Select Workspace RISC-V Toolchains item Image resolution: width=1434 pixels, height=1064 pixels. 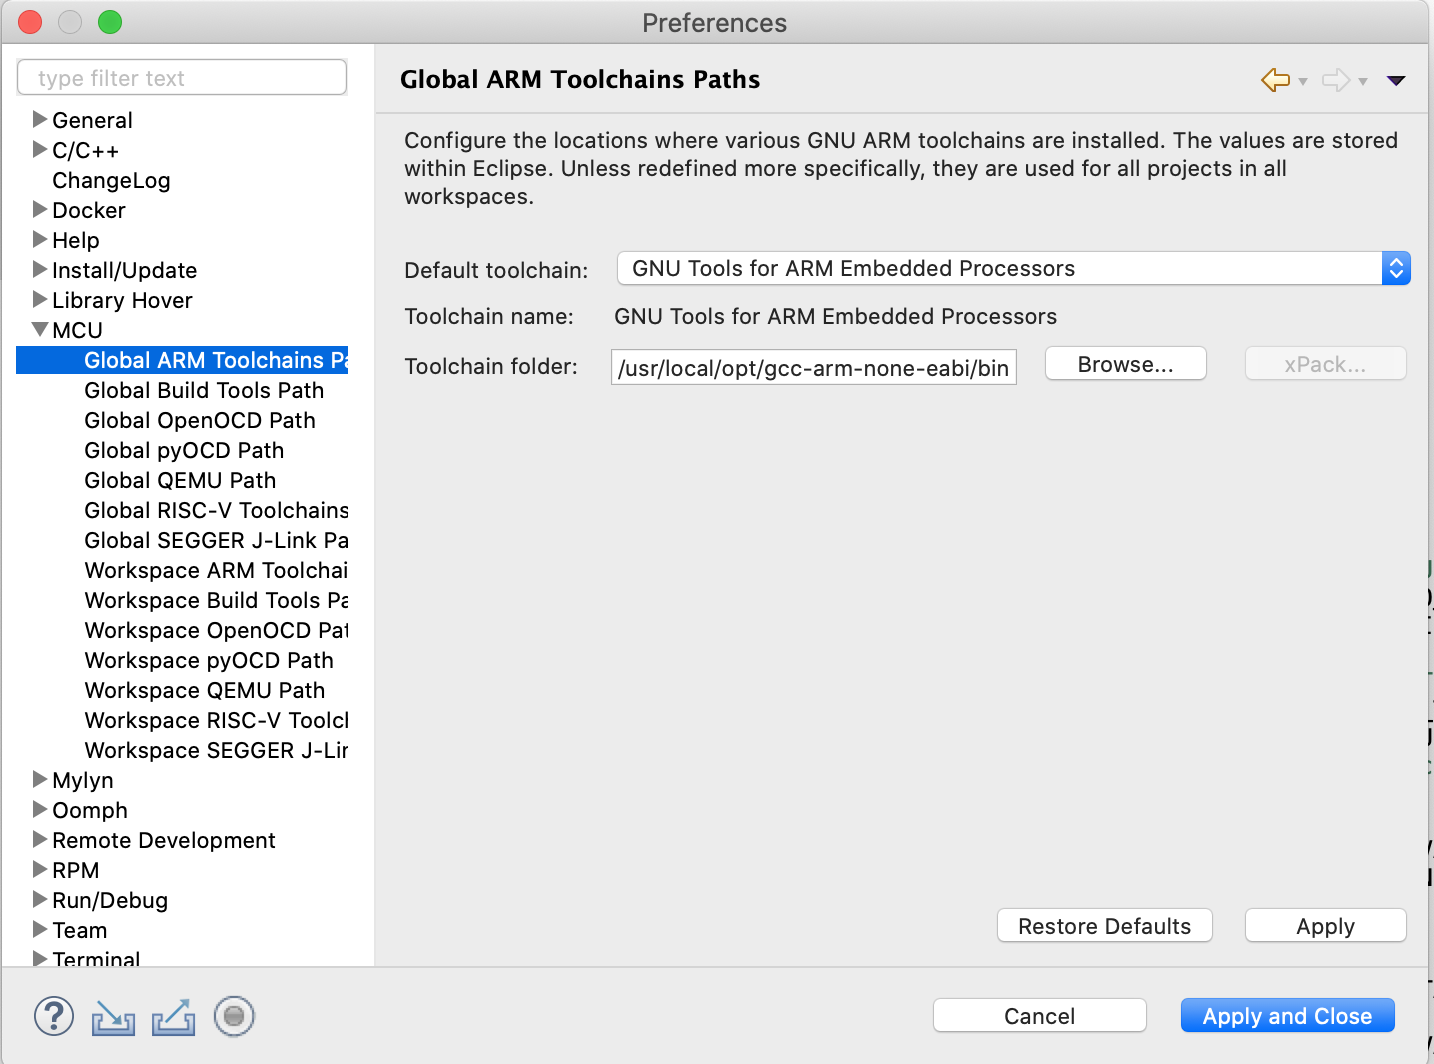(216, 720)
